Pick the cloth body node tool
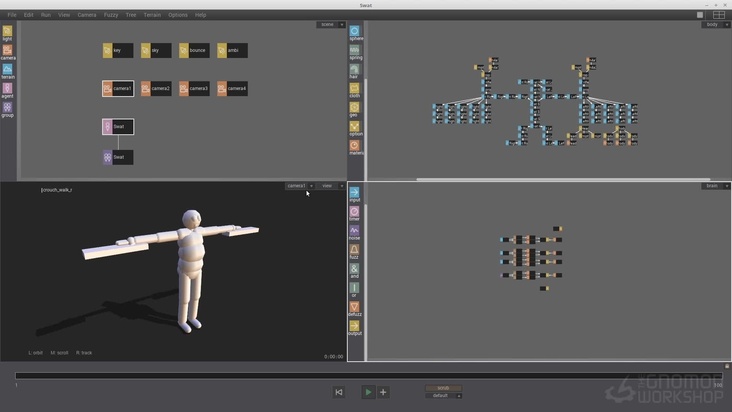This screenshot has width=732, height=412. [x=355, y=91]
